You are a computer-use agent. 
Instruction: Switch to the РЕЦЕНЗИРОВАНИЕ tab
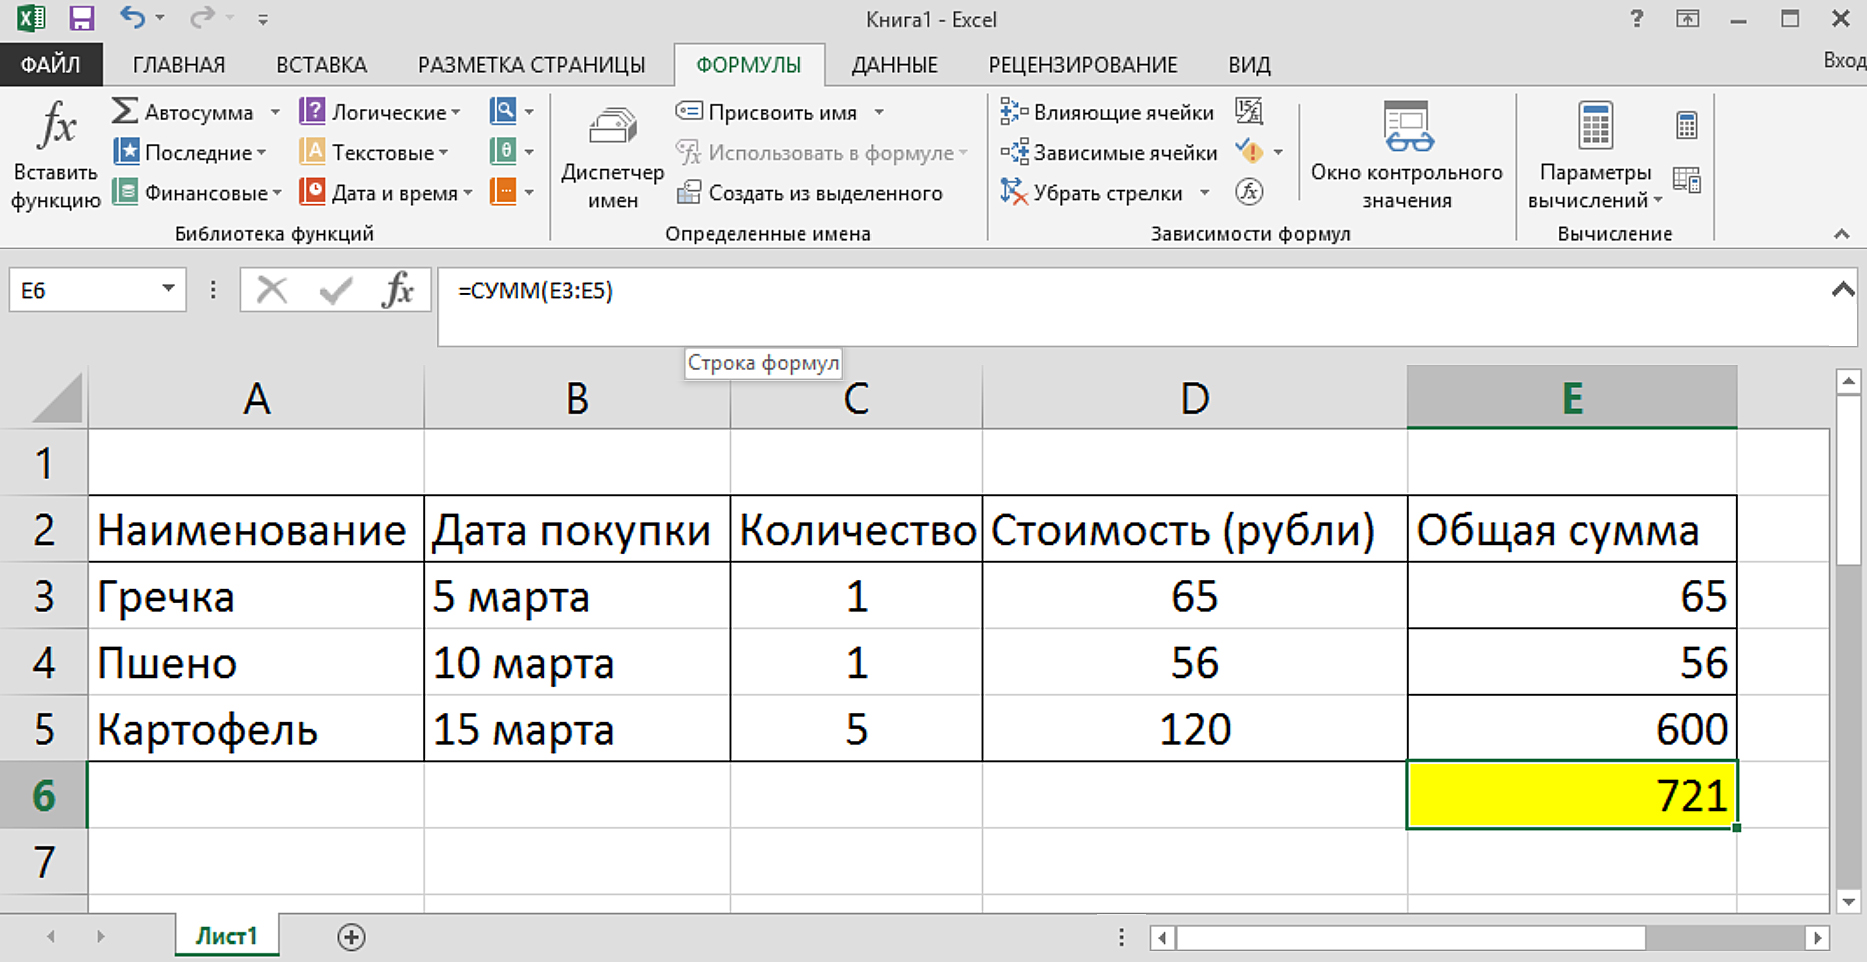pyautogui.click(x=1083, y=65)
